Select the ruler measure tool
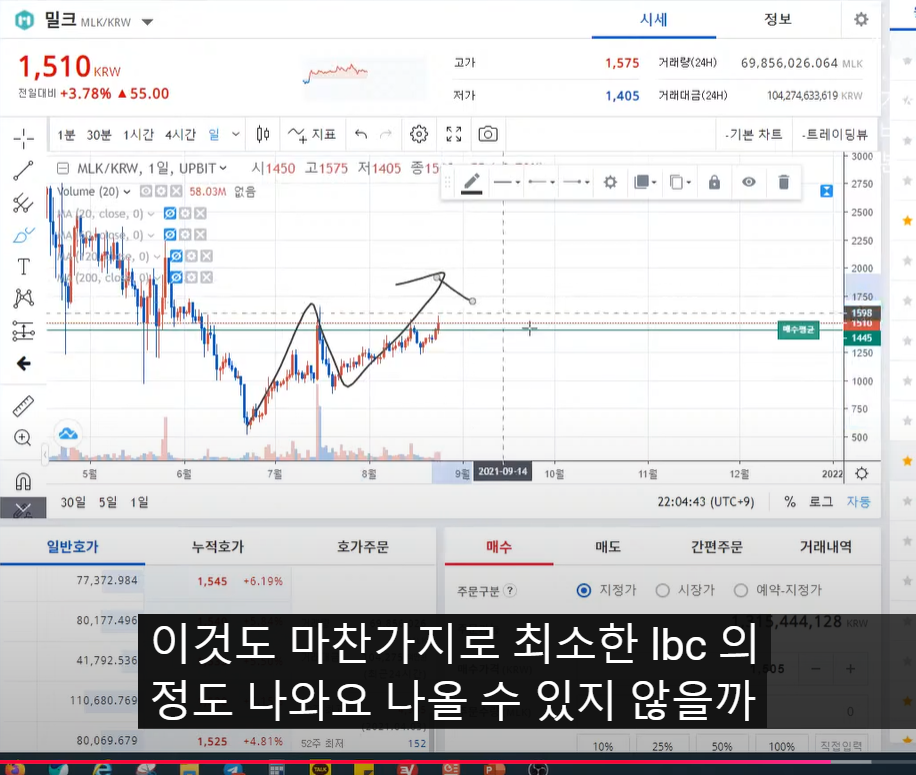This screenshot has height=775, width=916. point(23,406)
